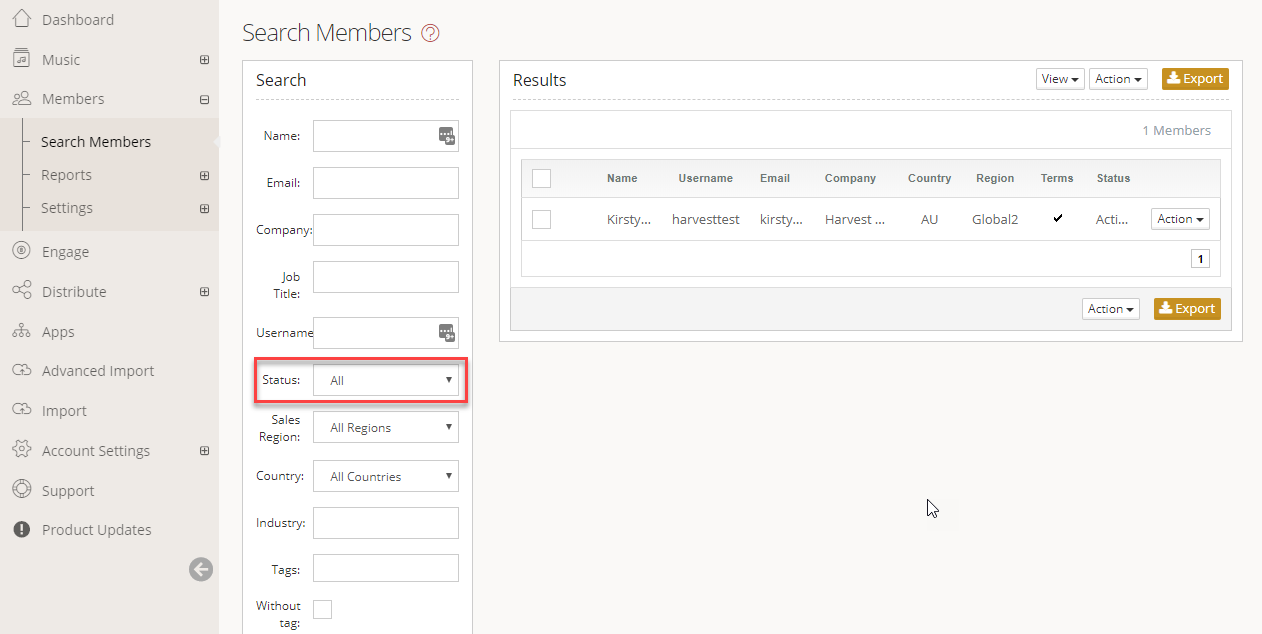Click the top Export button
The height and width of the screenshot is (634, 1262).
coord(1195,79)
